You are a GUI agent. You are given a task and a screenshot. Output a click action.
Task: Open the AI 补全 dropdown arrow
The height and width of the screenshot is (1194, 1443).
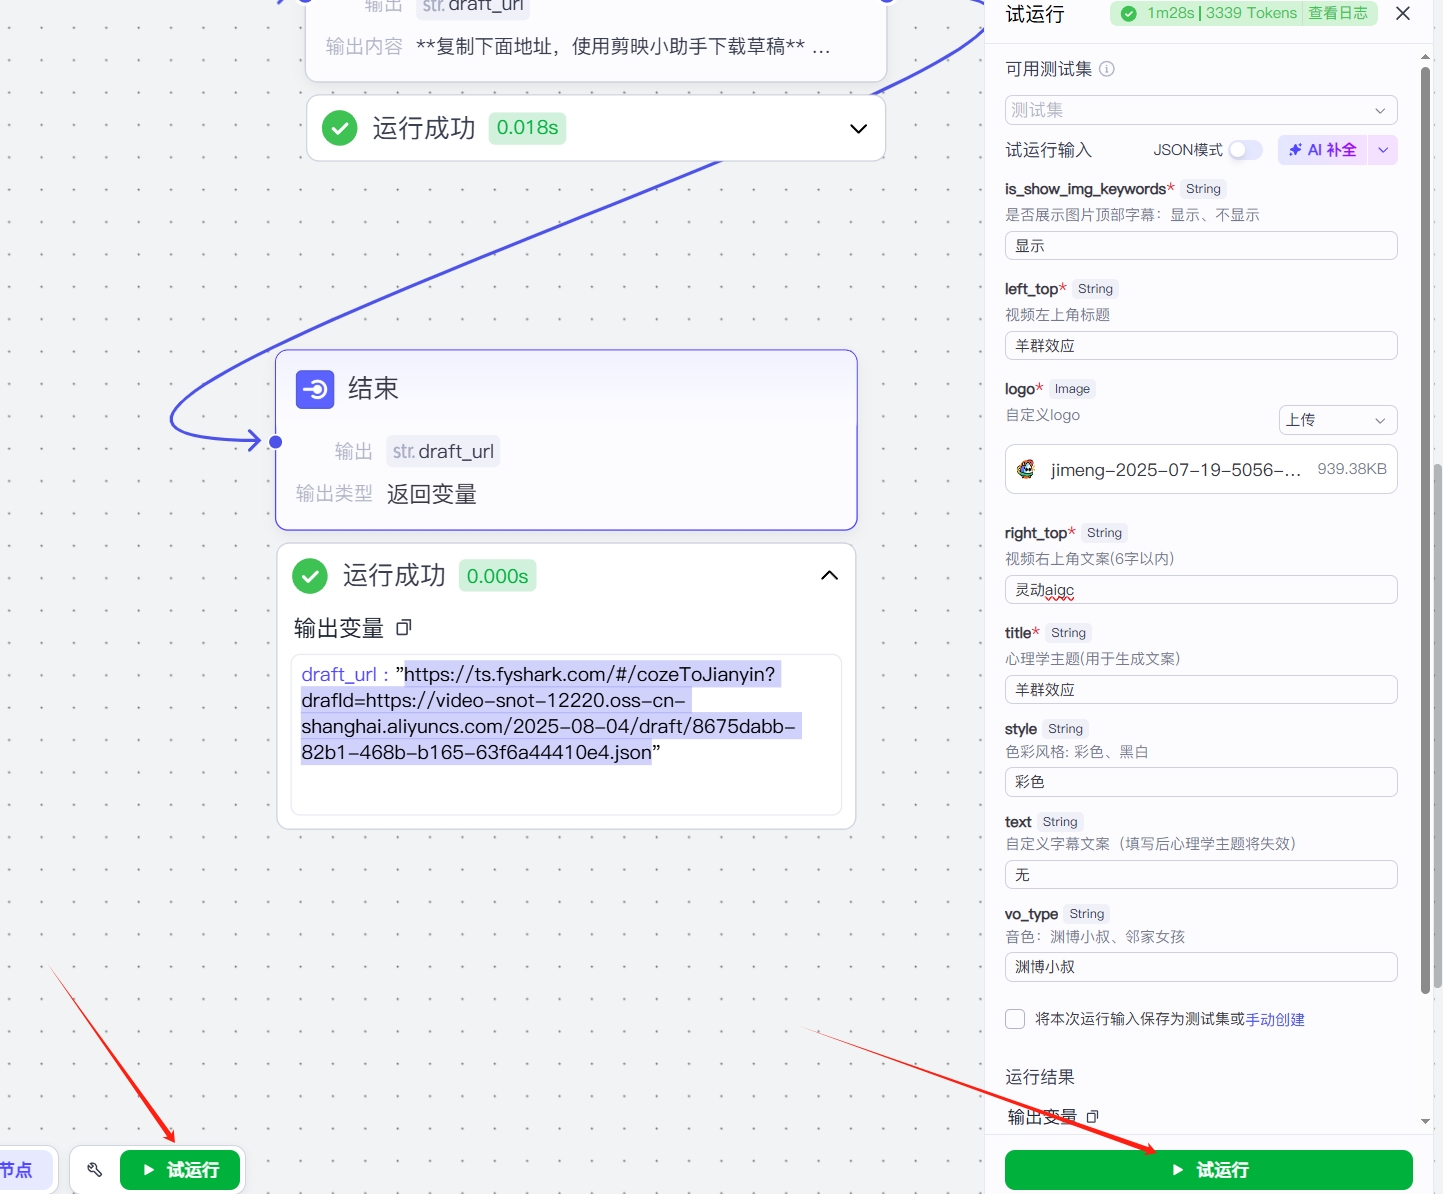1383,150
